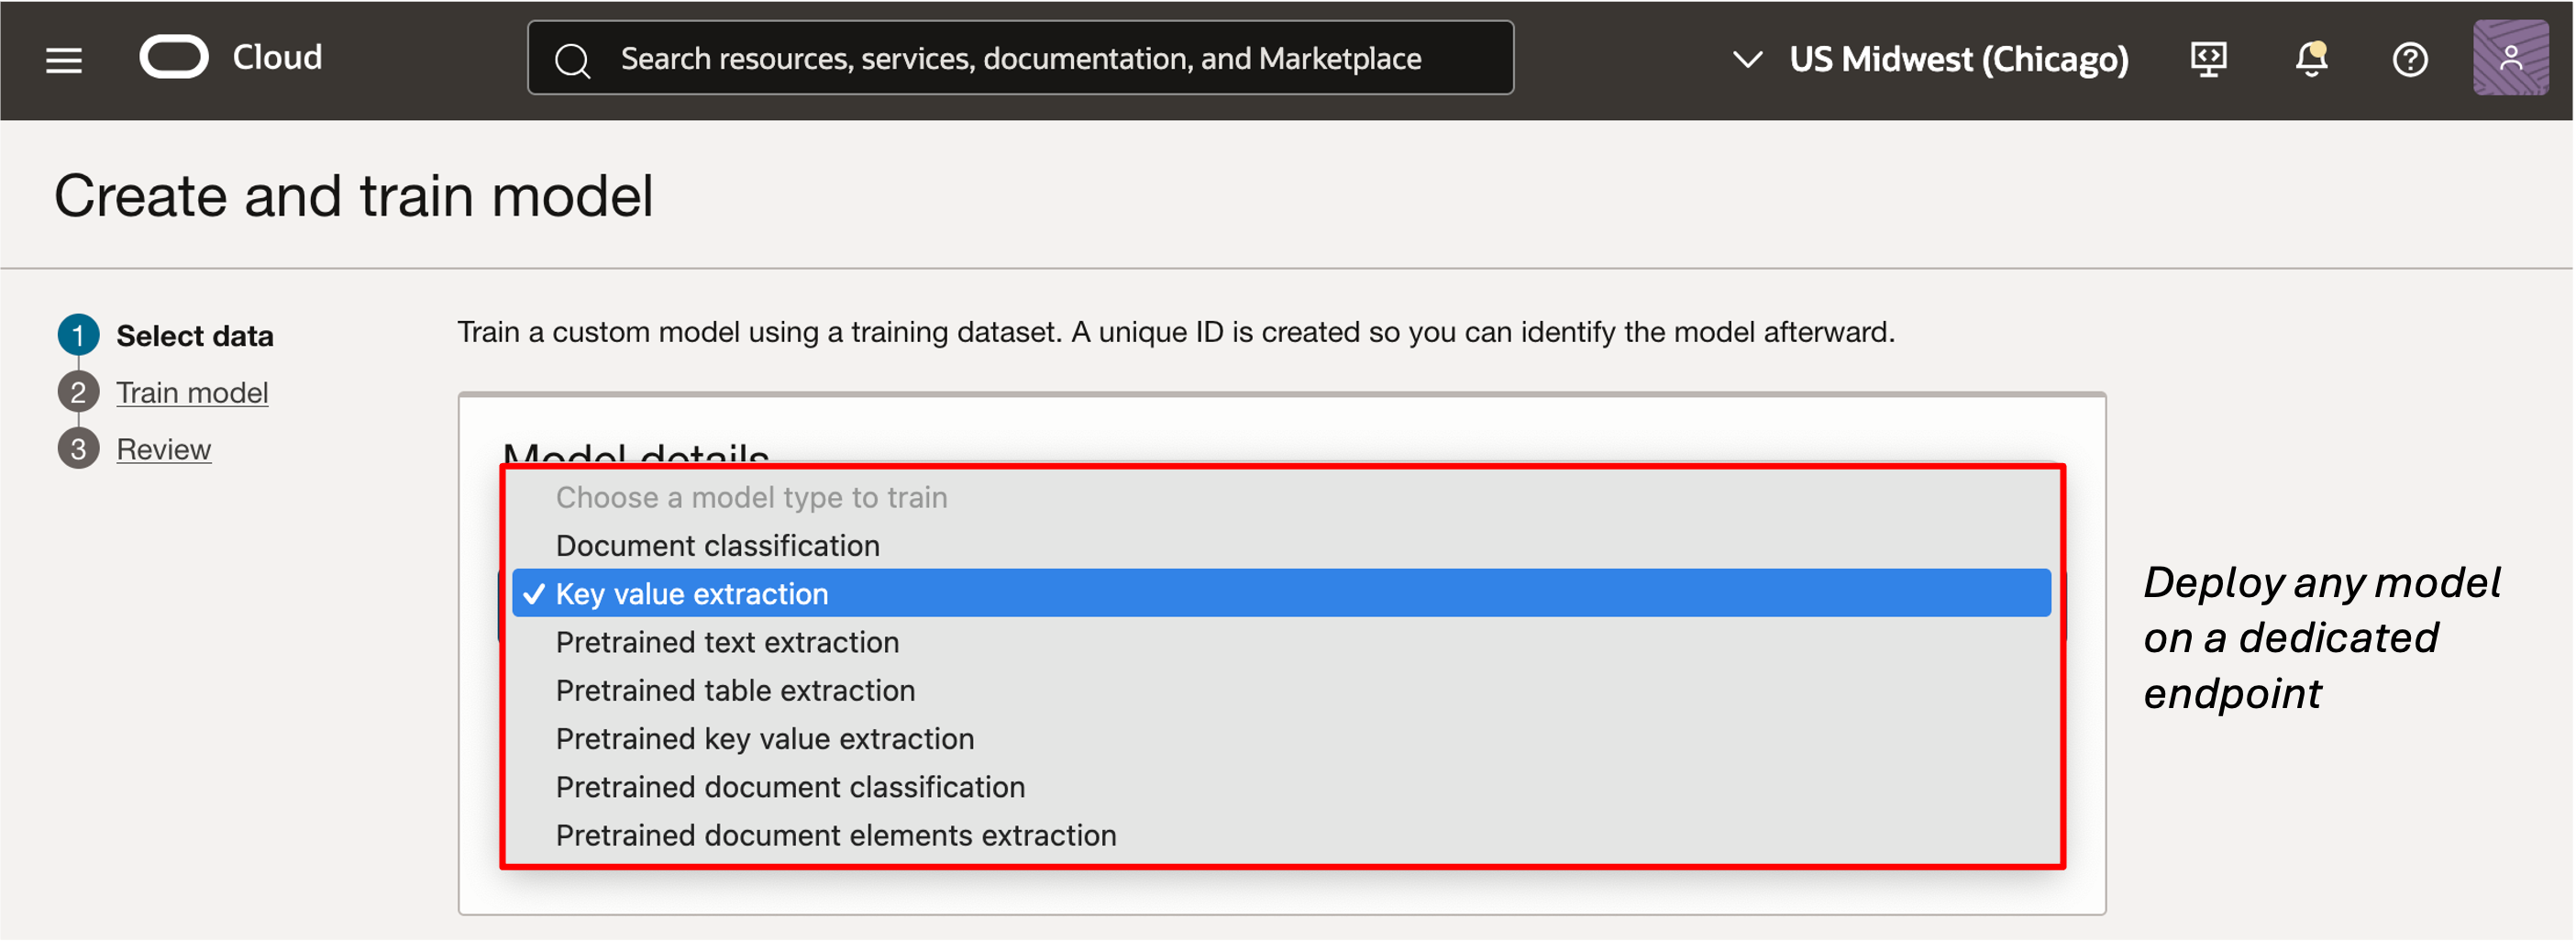Expand the US Midwest (Chicago) region selector
Viewport: 2576px width, 941px height.
pyautogui.click(x=1930, y=59)
